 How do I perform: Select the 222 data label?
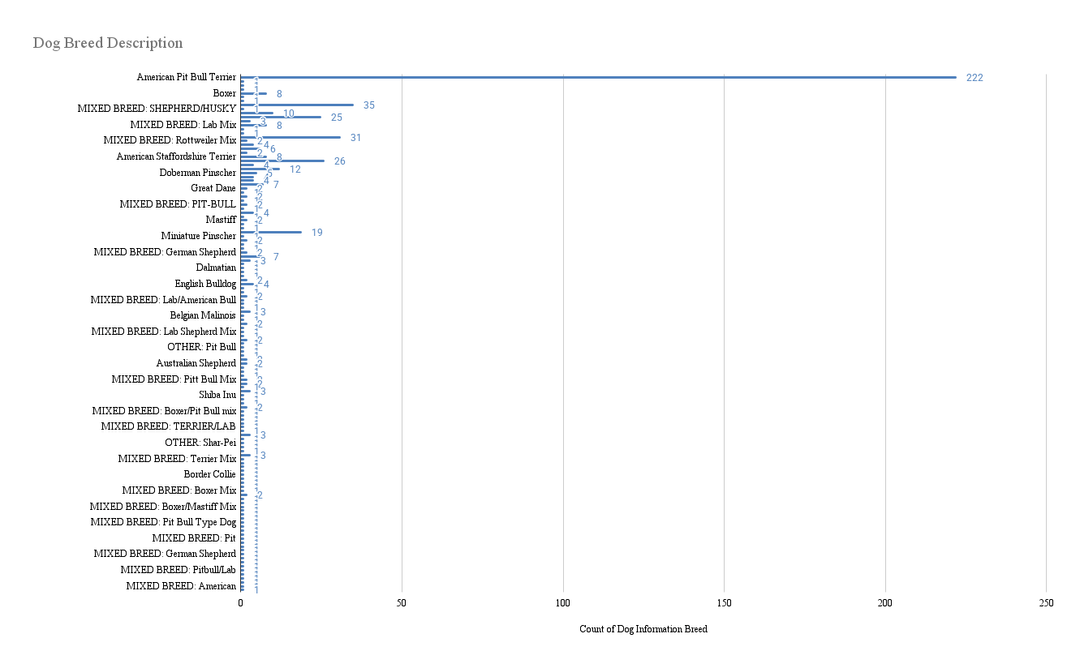tap(974, 78)
